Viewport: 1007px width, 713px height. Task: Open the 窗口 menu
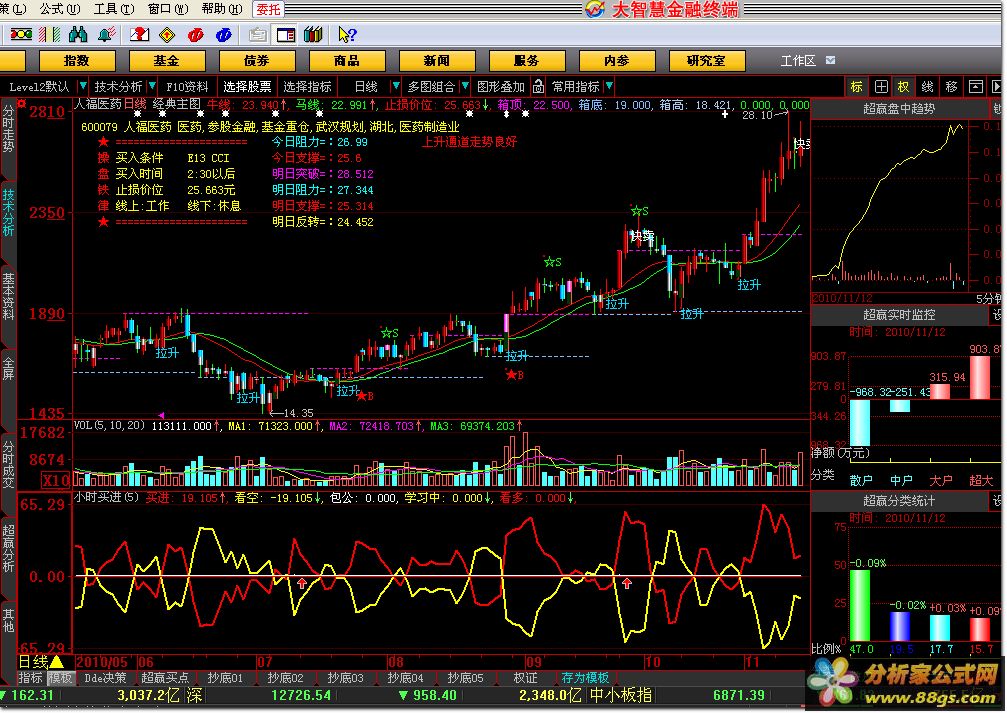click(x=168, y=9)
